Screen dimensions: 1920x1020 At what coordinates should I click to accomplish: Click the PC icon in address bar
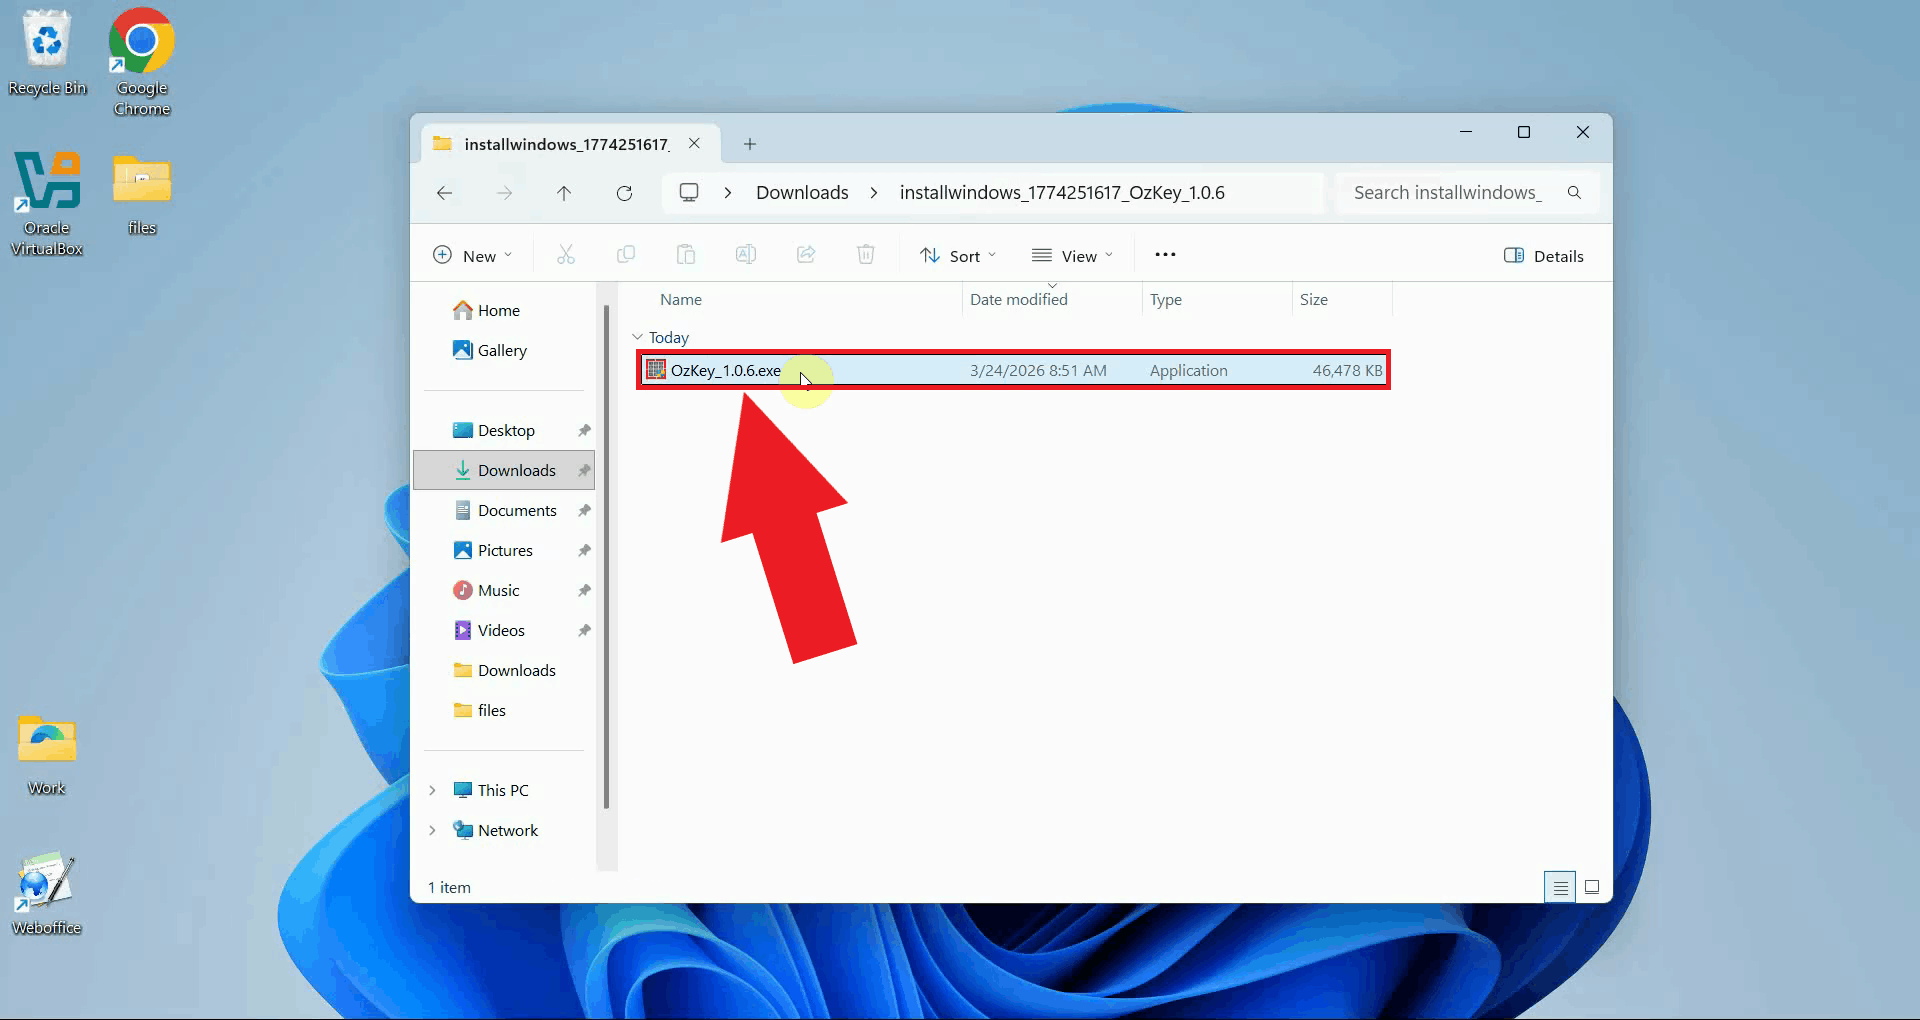click(689, 192)
